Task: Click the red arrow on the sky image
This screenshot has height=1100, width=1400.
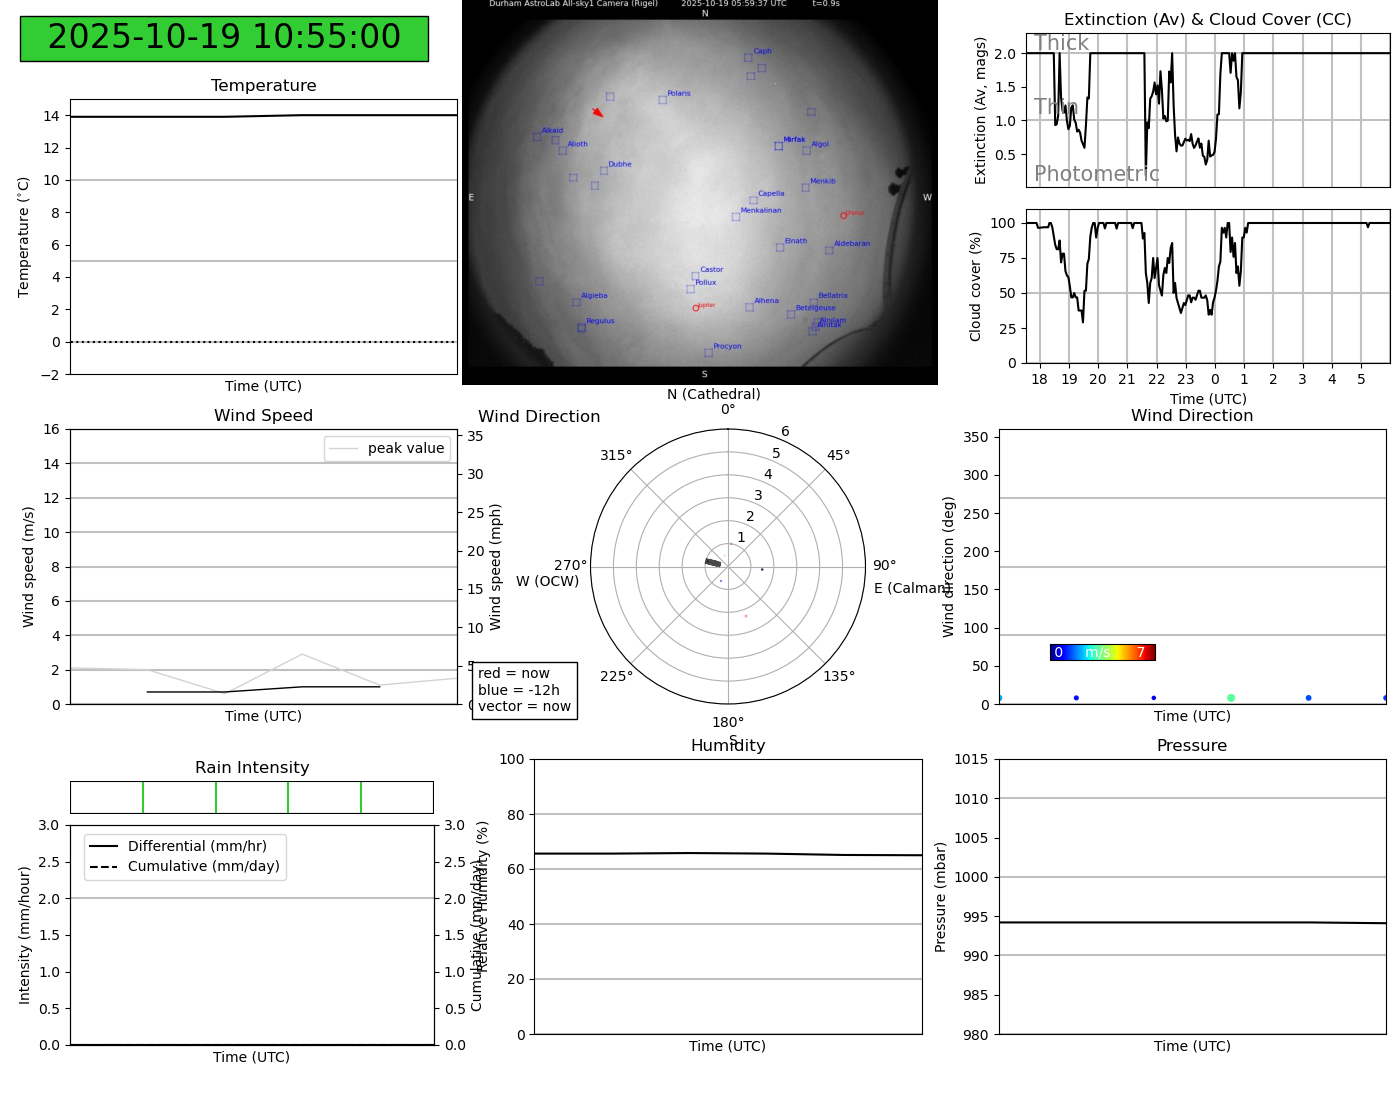Action: 597,112
